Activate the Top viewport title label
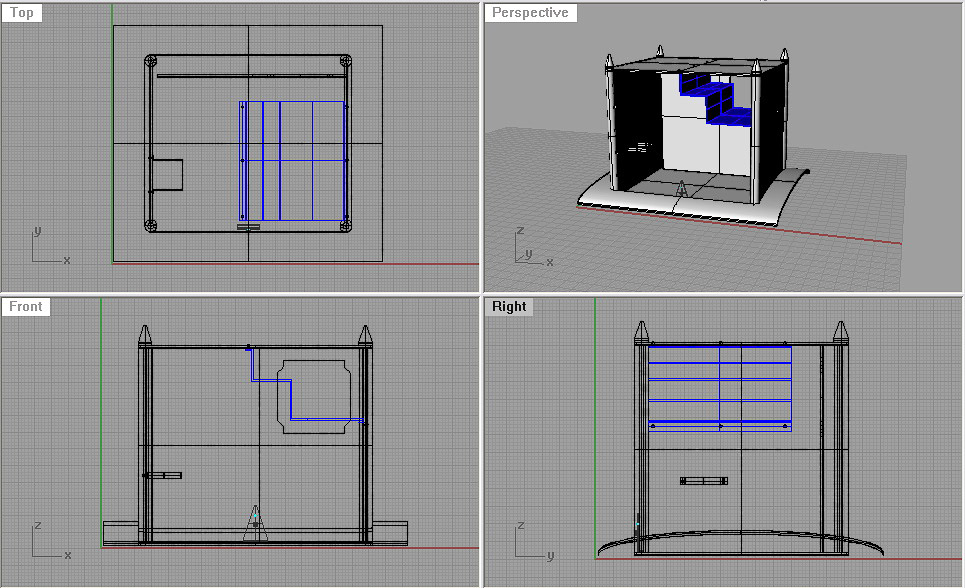The width and height of the screenshot is (965, 588). coord(22,12)
